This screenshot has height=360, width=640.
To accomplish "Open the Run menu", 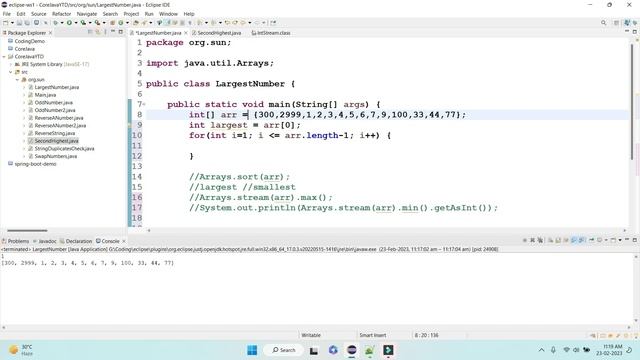I will [149, 14].
